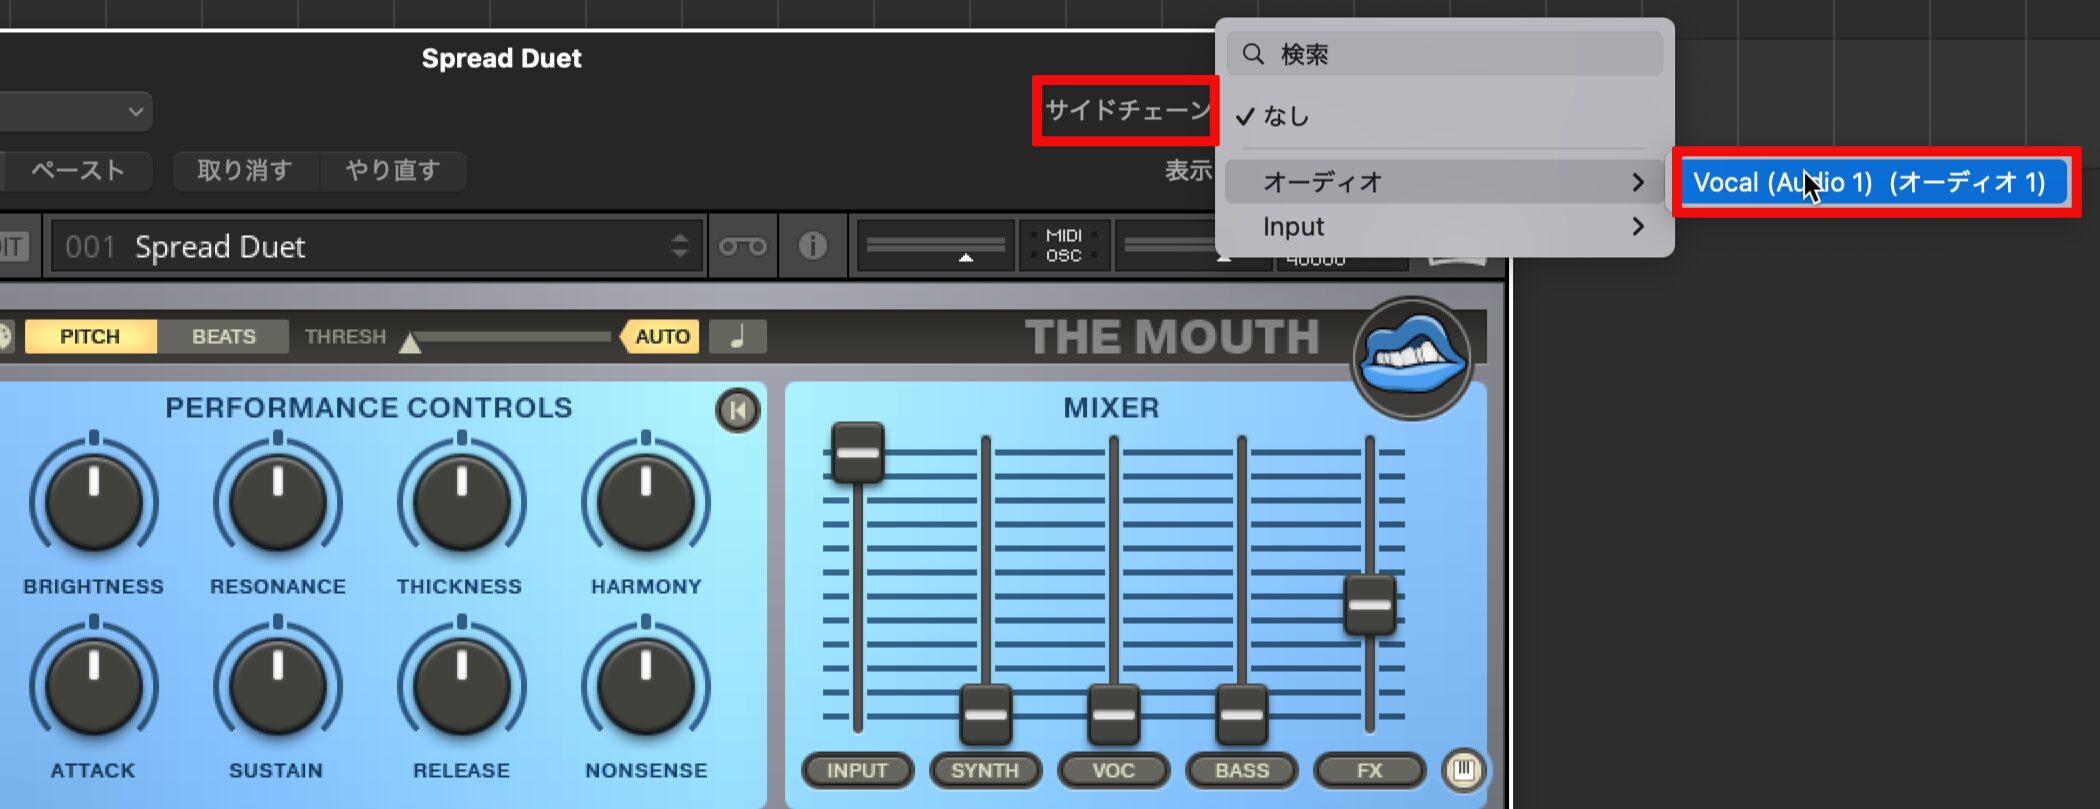Toggle the keyboard icon beside FX button
This screenshot has width=2100, height=809.
(x=1464, y=770)
